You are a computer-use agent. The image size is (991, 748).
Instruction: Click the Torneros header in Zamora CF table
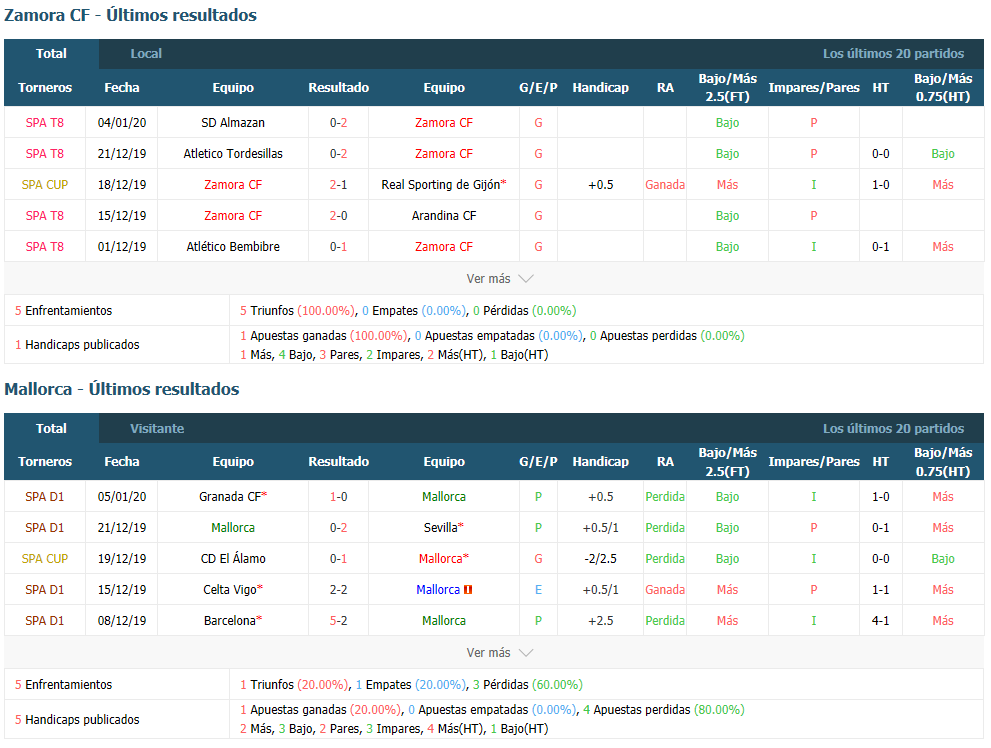(x=45, y=88)
